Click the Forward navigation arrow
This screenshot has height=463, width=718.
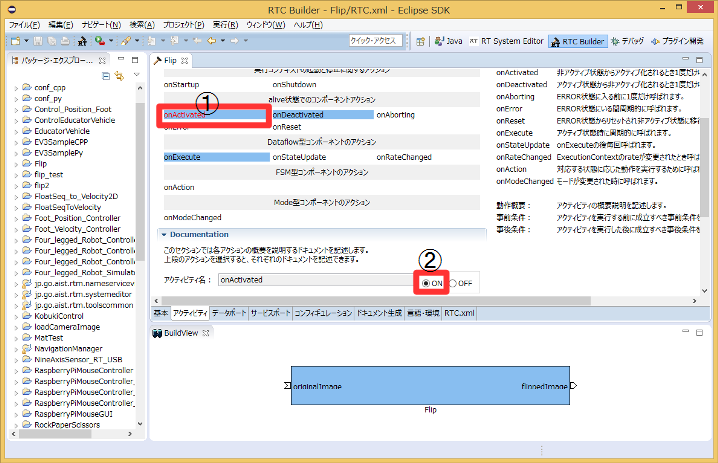234,41
